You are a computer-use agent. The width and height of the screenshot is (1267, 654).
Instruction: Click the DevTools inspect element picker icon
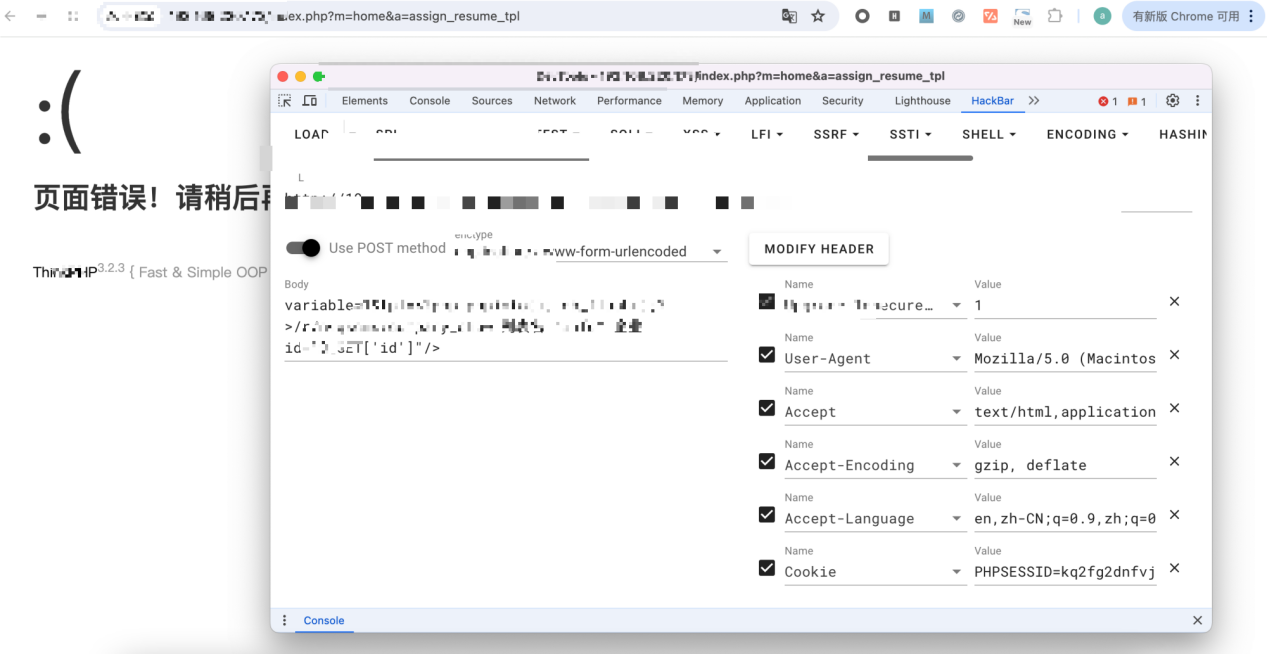pyautogui.click(x=285, y=101)
